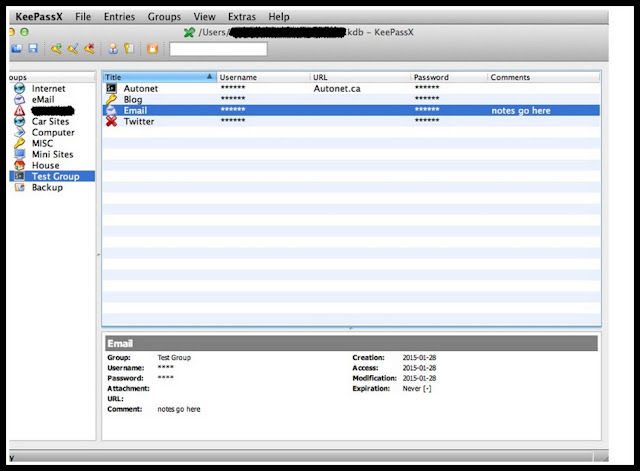
Task: Click the green KeePassX icon in title bar
Action: tap(189, 32)
